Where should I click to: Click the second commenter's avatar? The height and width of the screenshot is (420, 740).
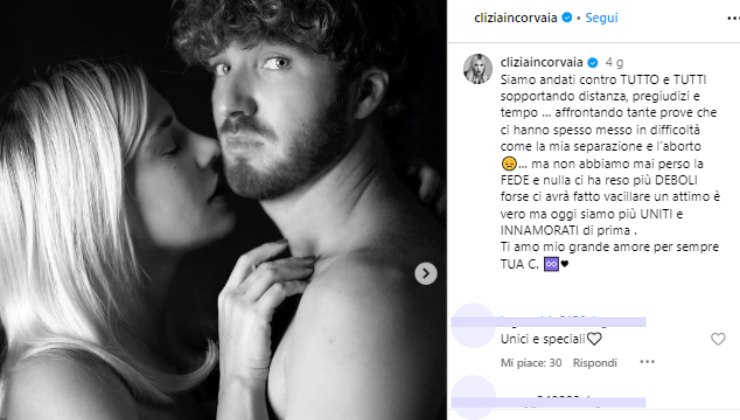tap(473, 397)
